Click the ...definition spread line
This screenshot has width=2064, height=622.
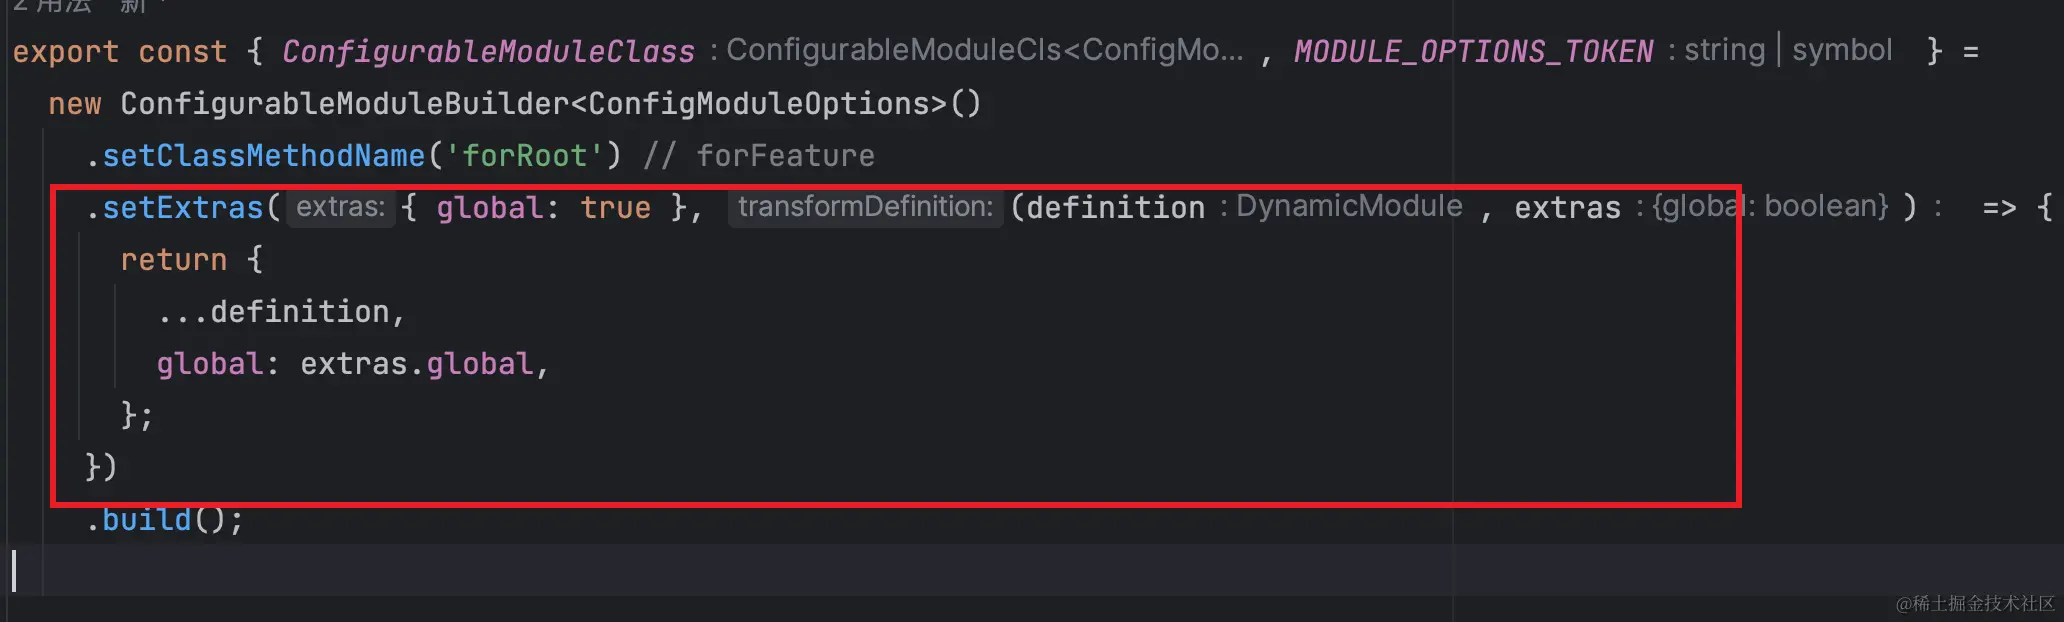281,311
